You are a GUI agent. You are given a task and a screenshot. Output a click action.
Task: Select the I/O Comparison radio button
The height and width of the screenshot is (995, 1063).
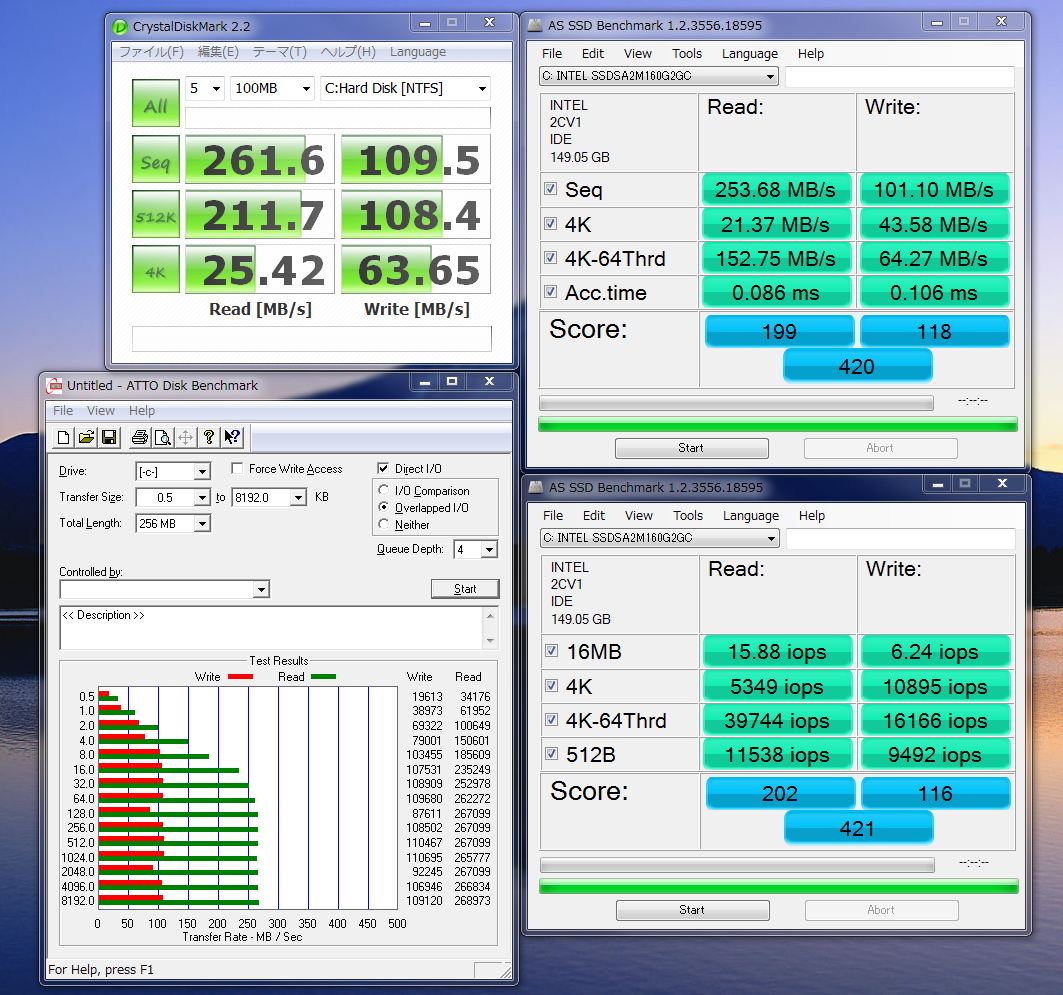tap(384, 490)
